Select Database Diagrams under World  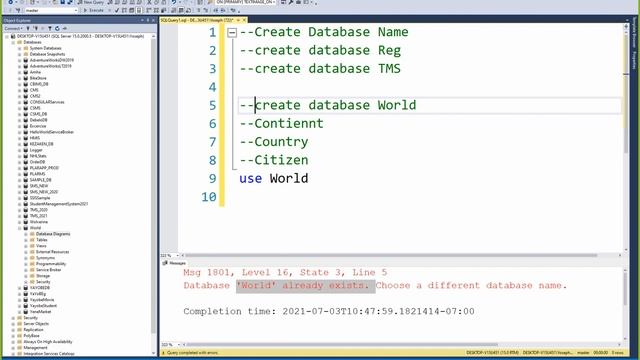pos(53,234)
